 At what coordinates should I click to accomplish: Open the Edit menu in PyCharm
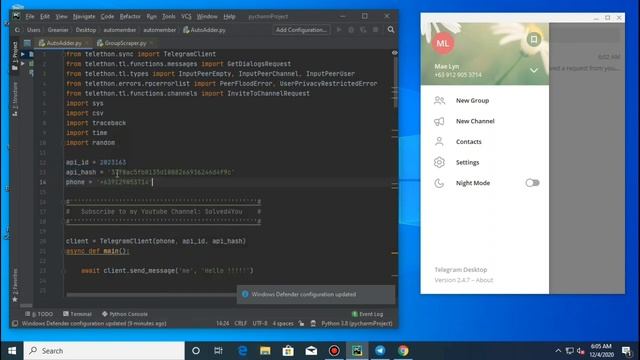tap(45, 17)
